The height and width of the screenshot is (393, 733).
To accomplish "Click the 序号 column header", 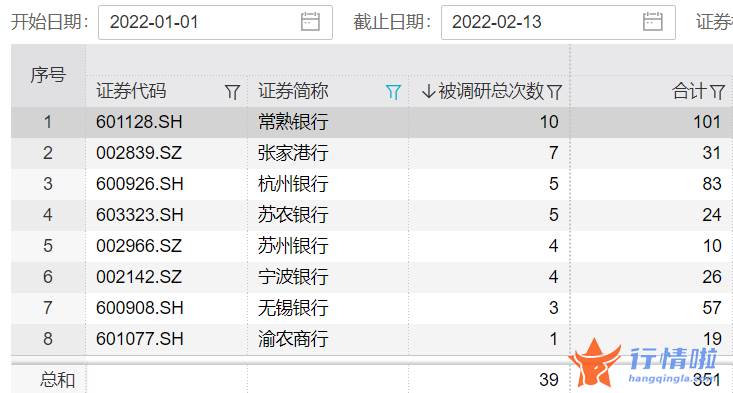I will (x=48, y=75).
